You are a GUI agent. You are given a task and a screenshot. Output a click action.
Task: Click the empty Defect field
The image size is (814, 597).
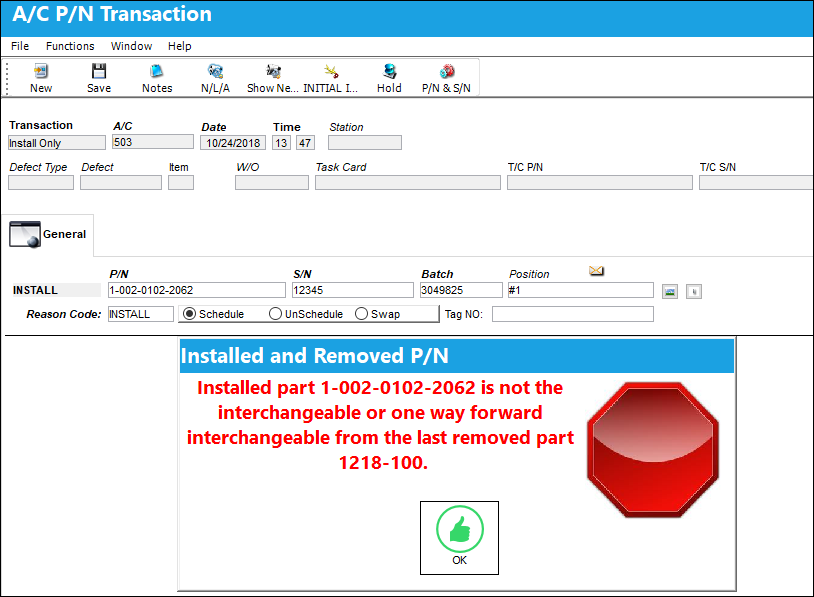(x=121, y=183)
